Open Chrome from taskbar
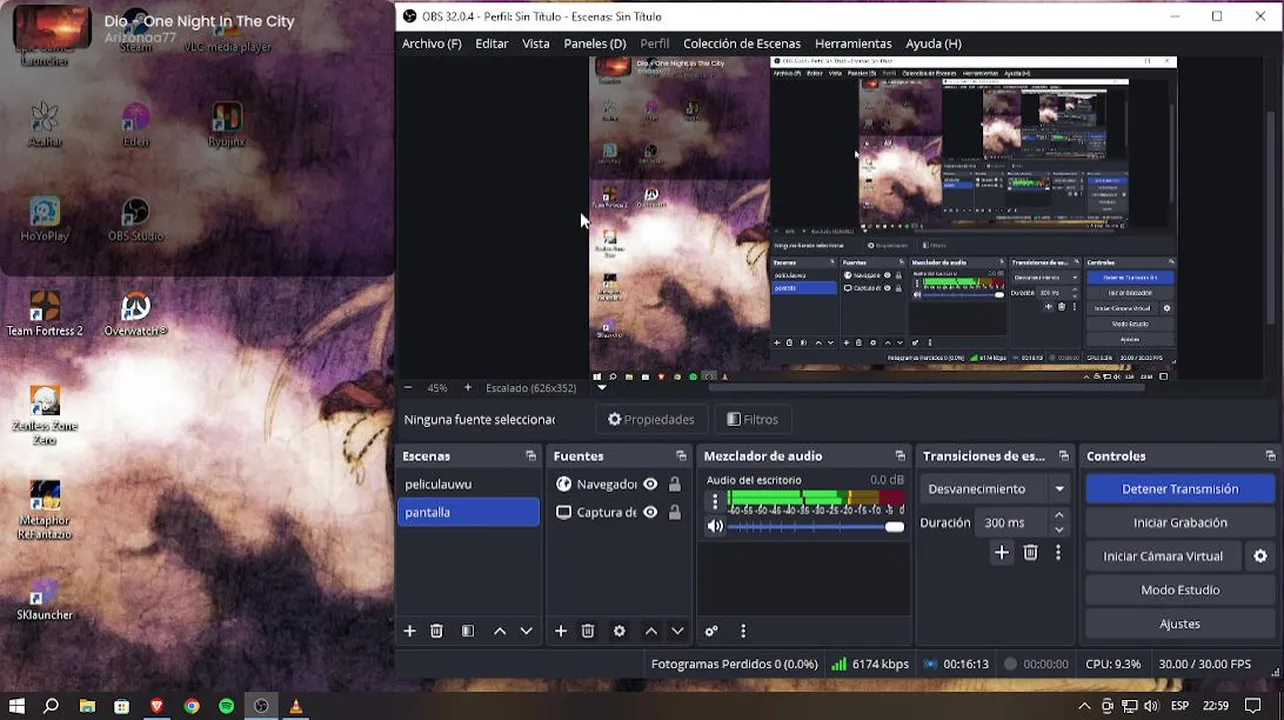Viewport: 1284px width, 720px height. 191,706
